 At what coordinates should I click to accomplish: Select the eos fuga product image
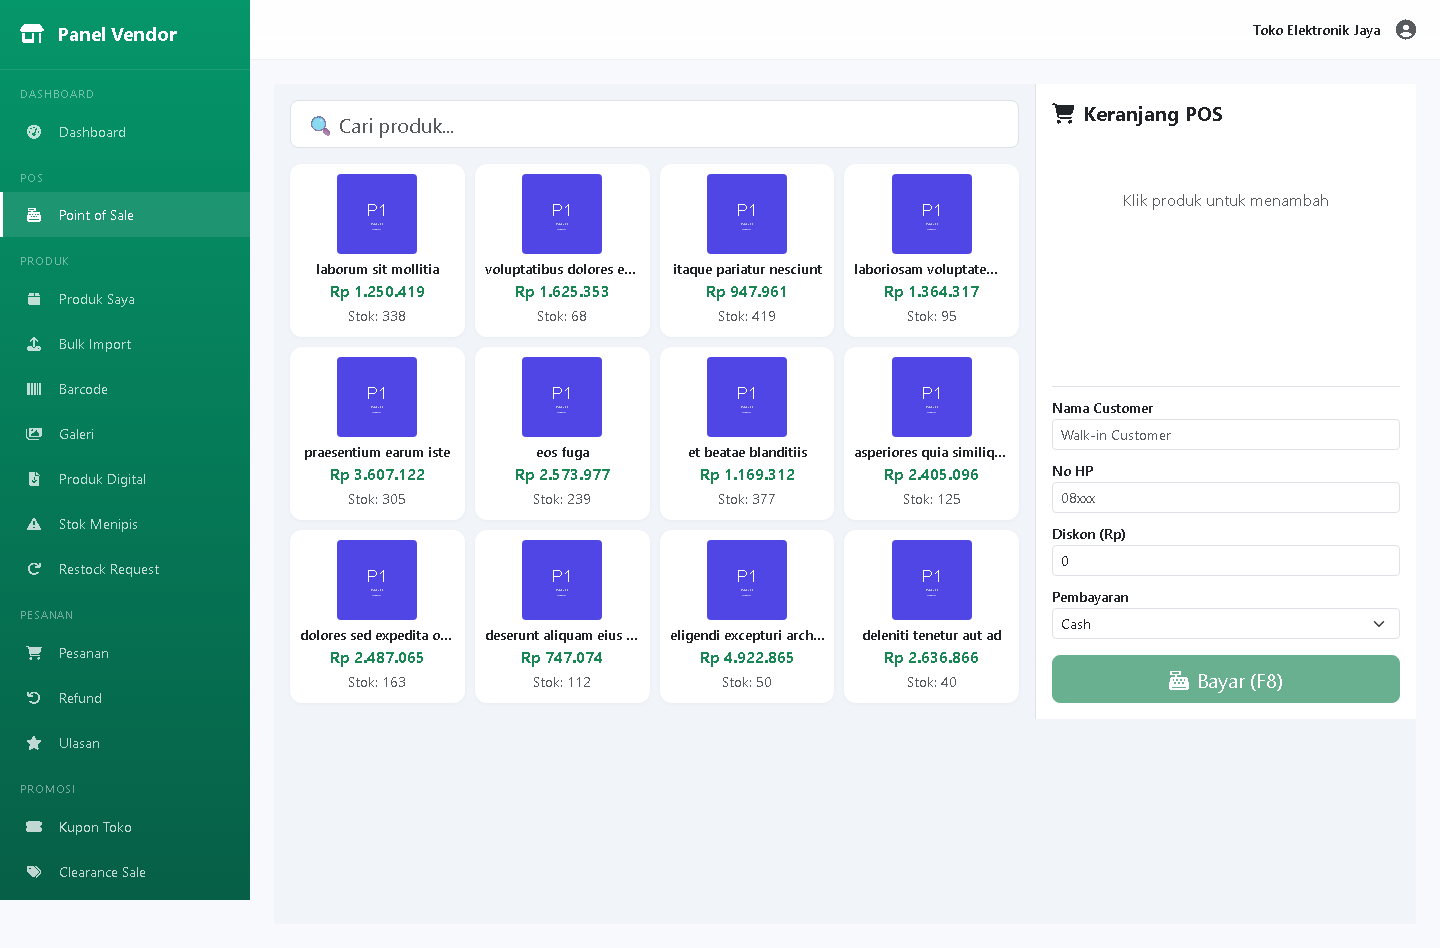pyautogui.click(x=562, y=397)
